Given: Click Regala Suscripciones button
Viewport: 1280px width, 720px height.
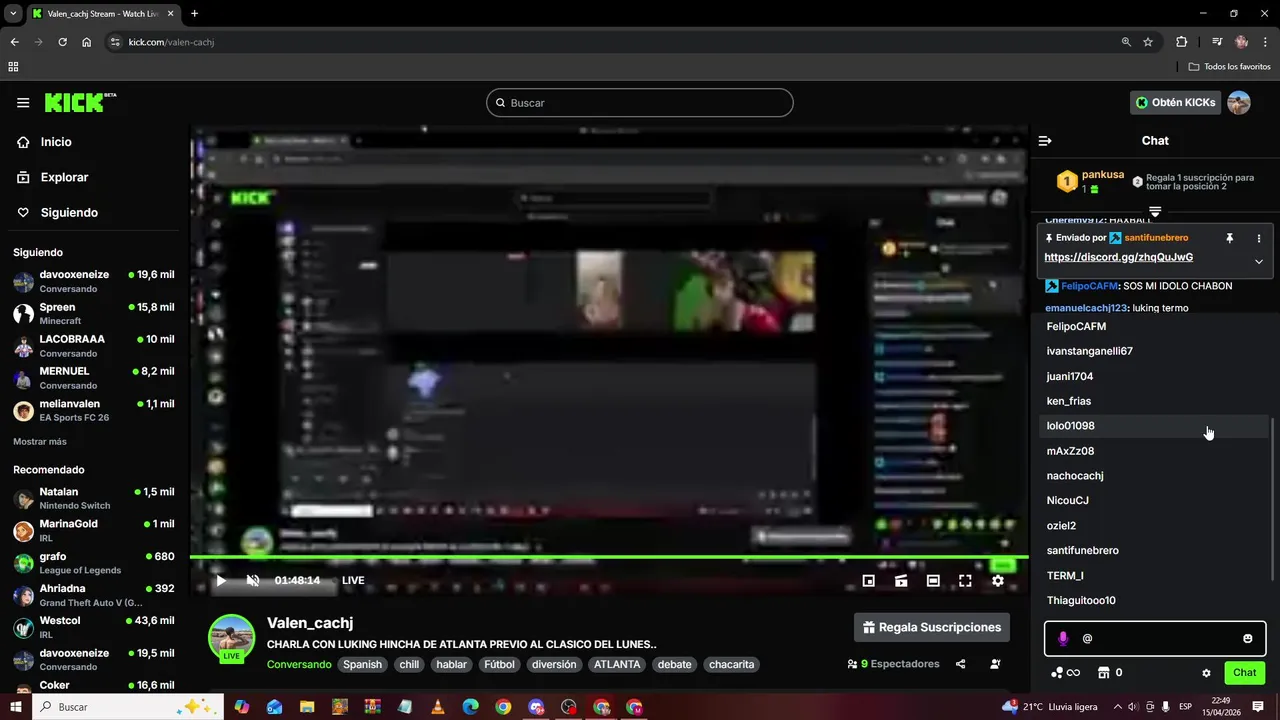Looking at the screenshot, I should pos(931,628).
